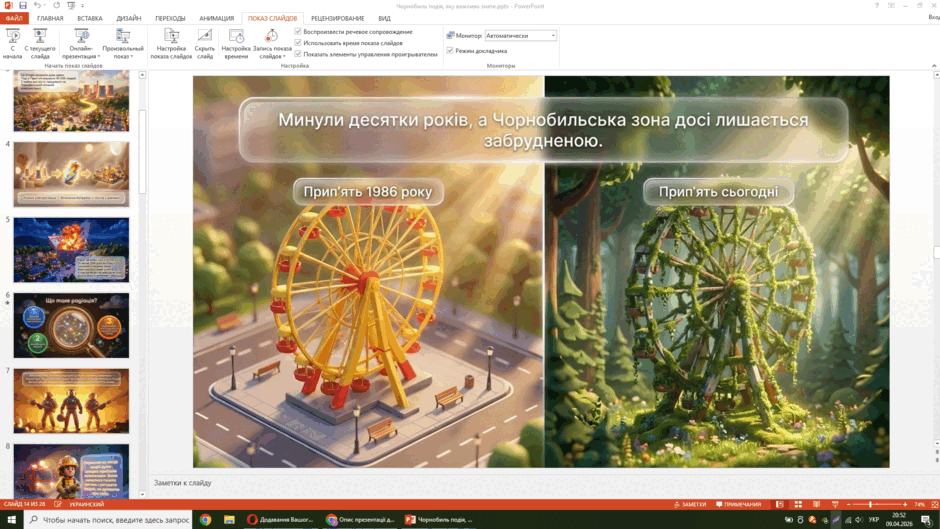Open Windows notification center
This screenshot has height=529, width=940.
click(x=926, y=519)
